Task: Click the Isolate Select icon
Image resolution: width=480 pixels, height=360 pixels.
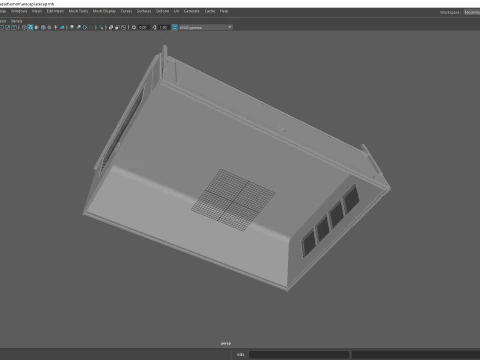Action: [101, 27]
